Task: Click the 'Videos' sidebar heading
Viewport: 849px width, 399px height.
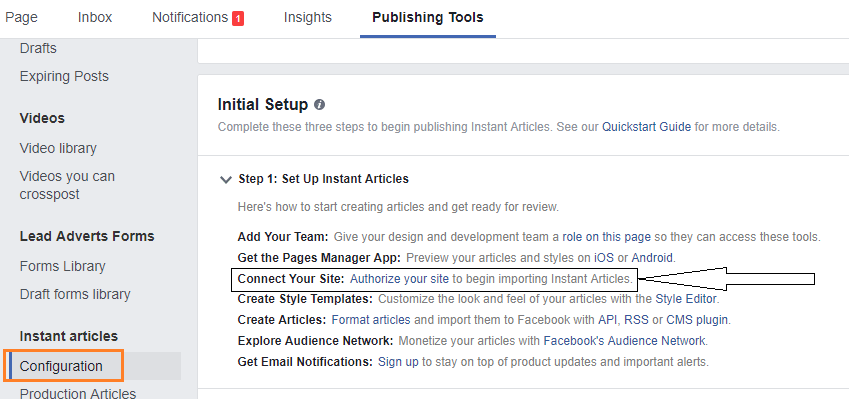Action: 42,118
